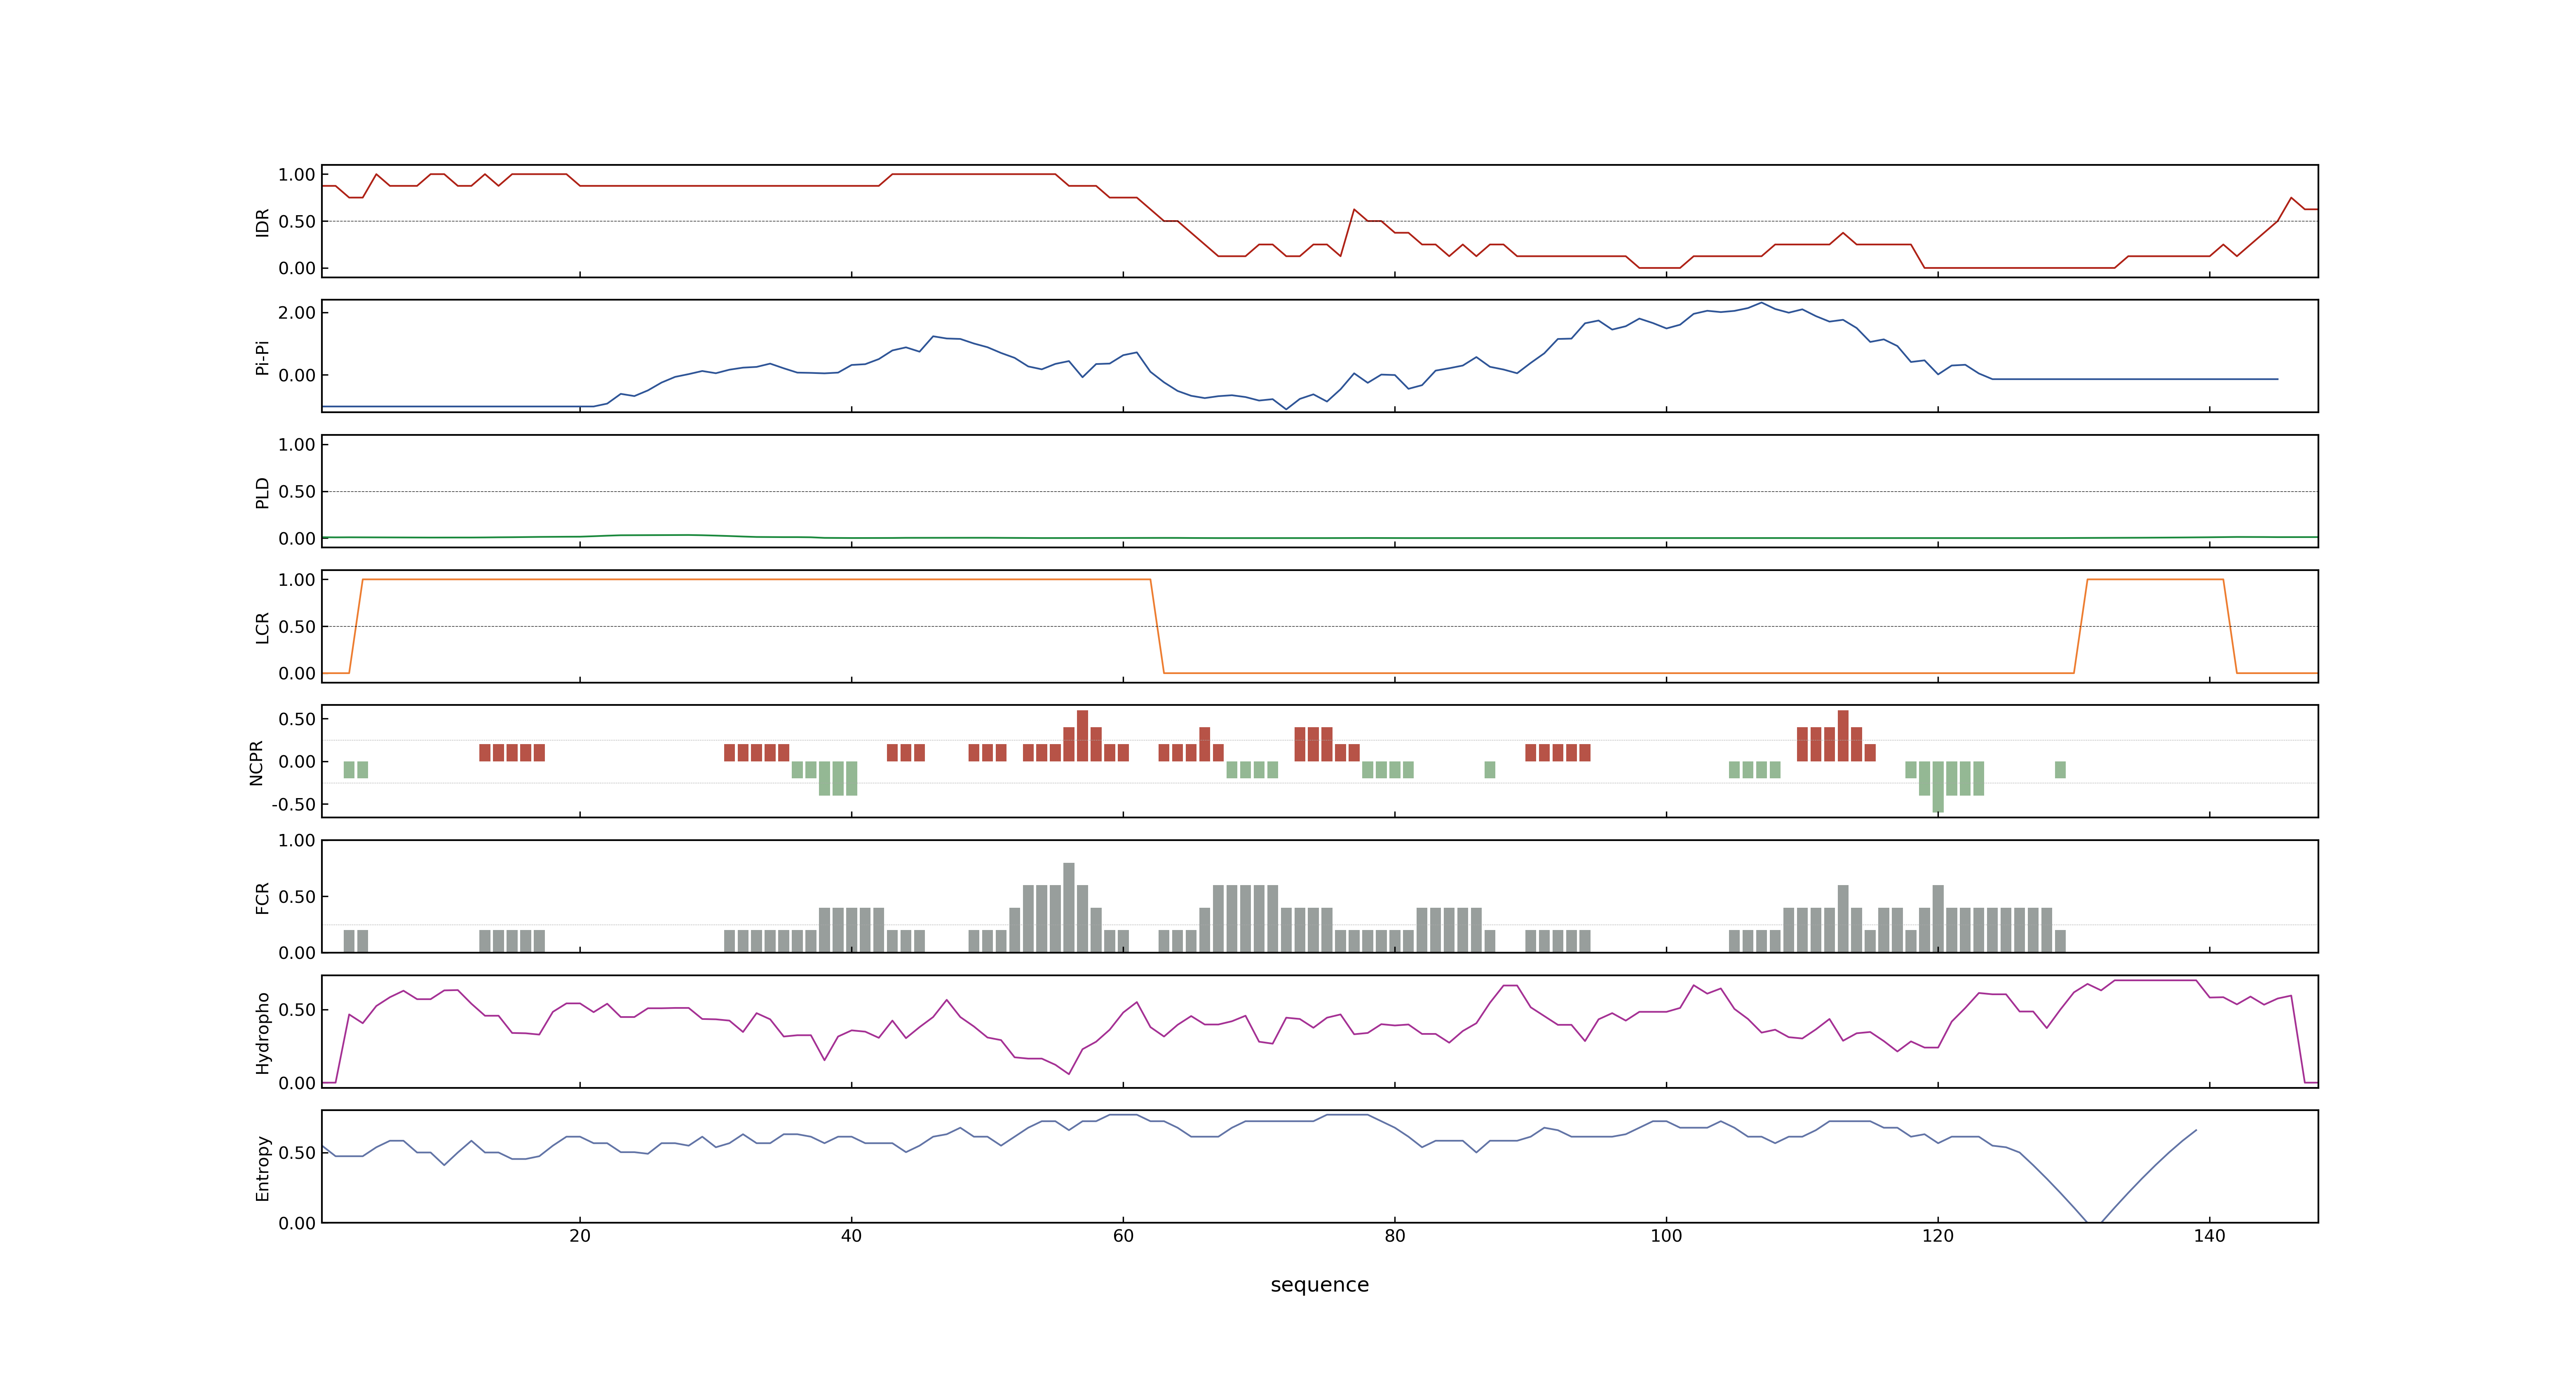Viewport: 2576px width, 1374px height.
Task: Click the 0.50 tick of LCR panel
Action: click(297, 627)
